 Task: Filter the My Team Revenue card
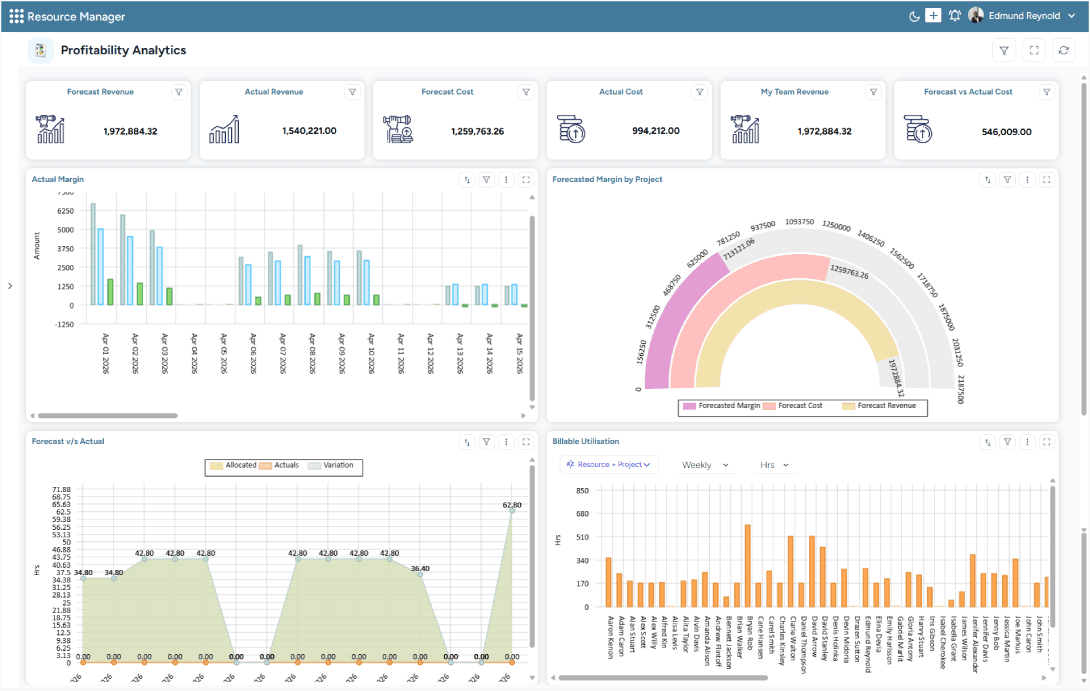tap(873, 92)
